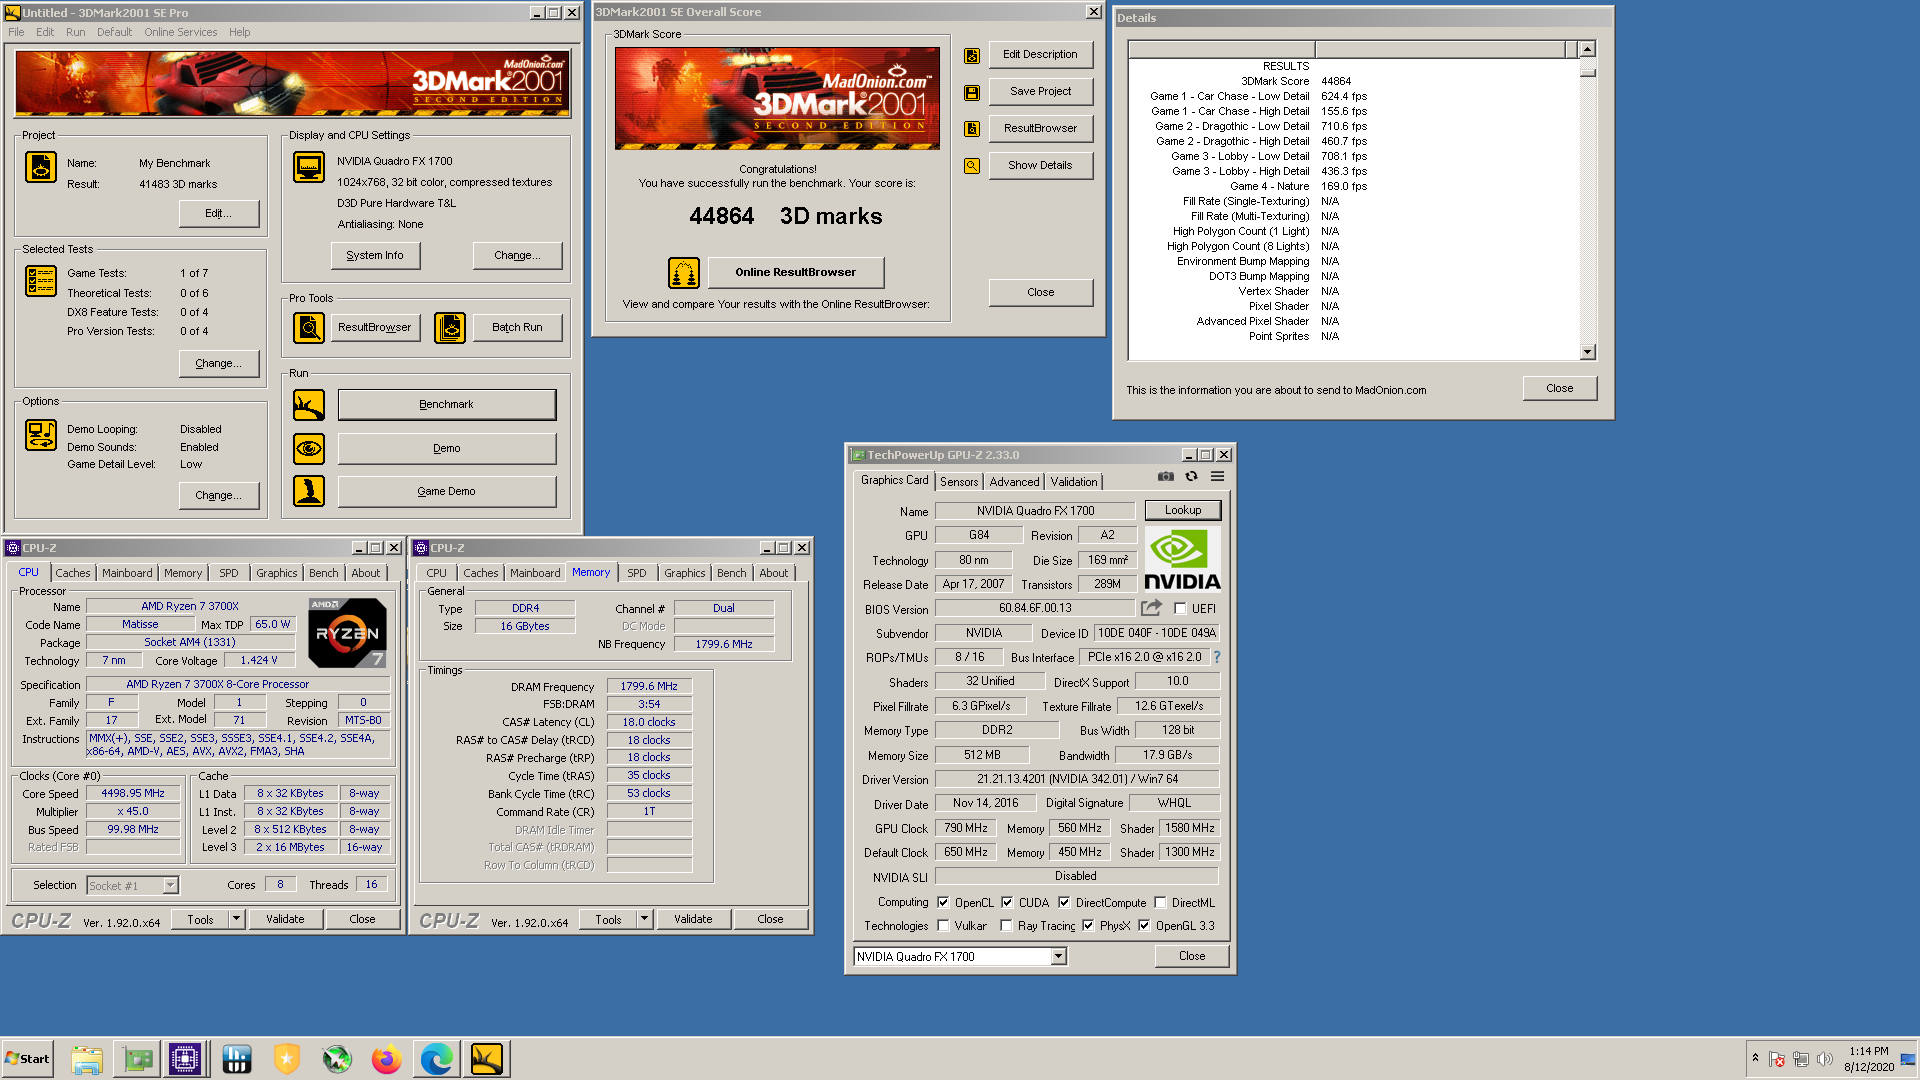The height and width of the screenshot is (1080, 1920).
Task: Open the SPD tab in right CPU-Z
Action: click(x=637, y=573)
